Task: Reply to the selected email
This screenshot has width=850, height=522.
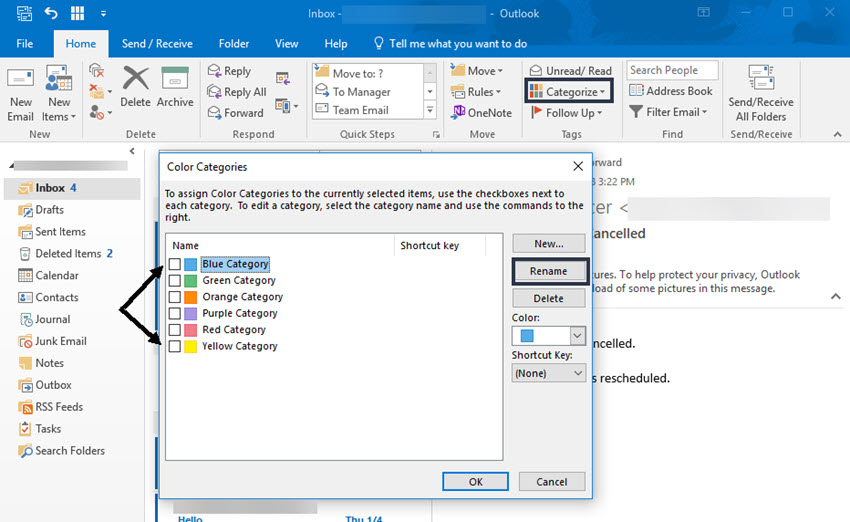Action: tap(229, 71)
